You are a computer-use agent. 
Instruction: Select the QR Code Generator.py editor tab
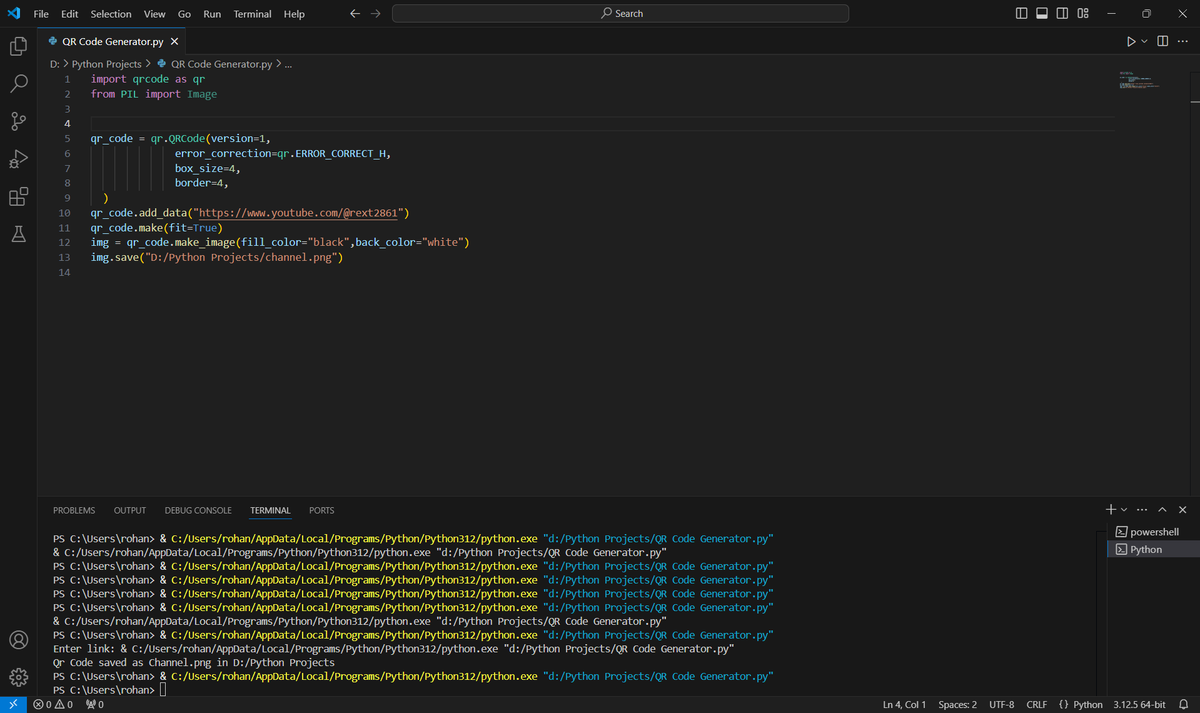coord(112,42)
